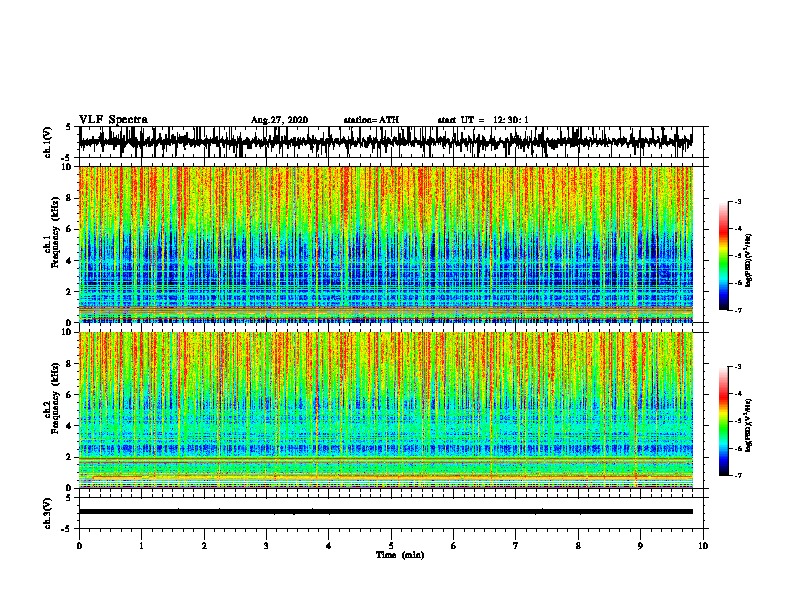Click the time axis tick label "2"

coord(204,546)
